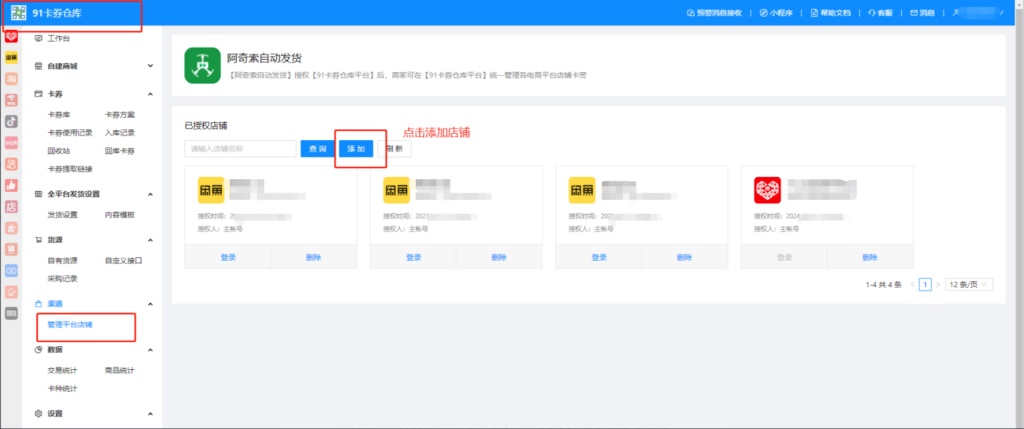Open 交易统计 in the sidebar
This screenshot has width=1024, height=429.
pyautogui.click(x=63, y=370)
